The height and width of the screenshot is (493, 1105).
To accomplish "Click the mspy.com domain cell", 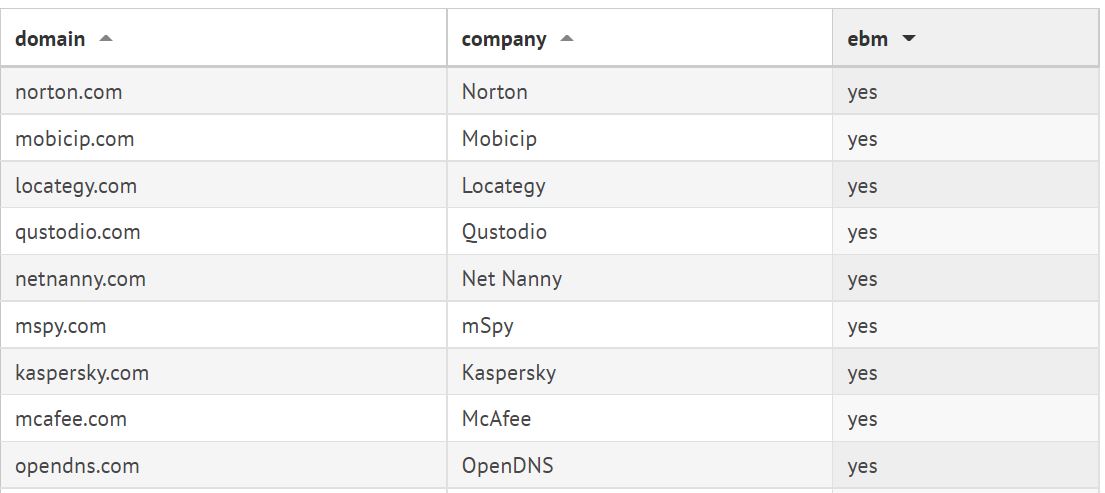I will click(x=61, y=326).
